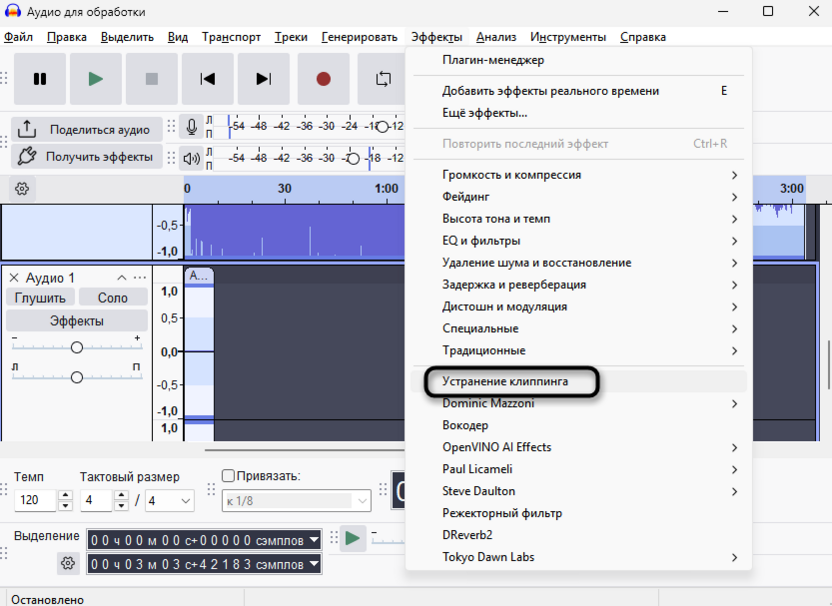Click the Pause transport button
The width and height of the screenshot is (832, 606).
point(40,79)
